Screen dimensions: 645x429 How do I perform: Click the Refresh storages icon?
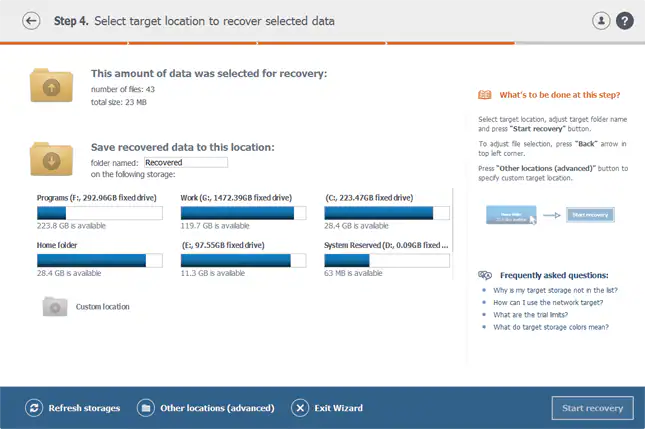coord(34,408)
